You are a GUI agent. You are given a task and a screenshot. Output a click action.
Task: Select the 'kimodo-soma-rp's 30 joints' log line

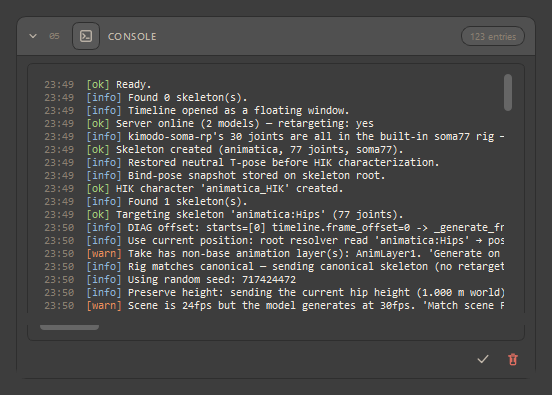coord(274,137)
